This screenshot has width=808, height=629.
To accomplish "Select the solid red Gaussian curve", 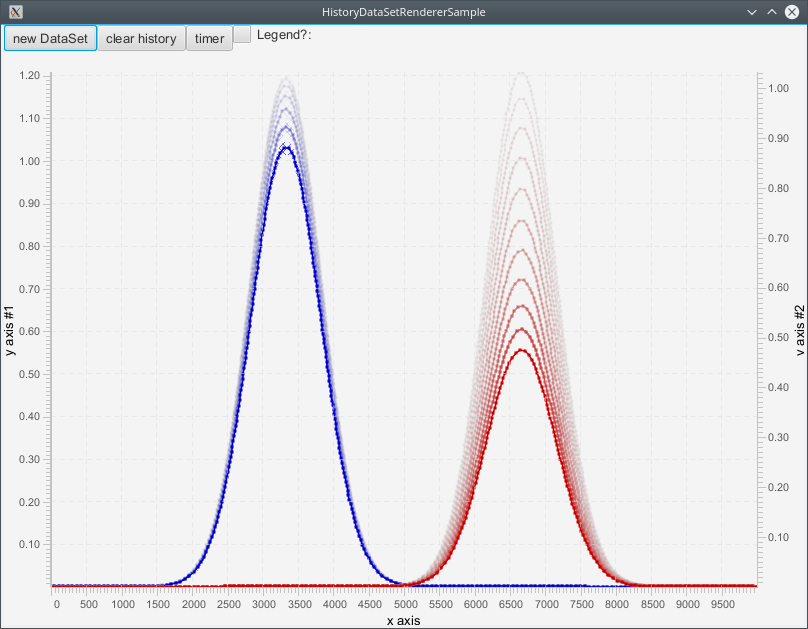I will click(x=520, y=352).
